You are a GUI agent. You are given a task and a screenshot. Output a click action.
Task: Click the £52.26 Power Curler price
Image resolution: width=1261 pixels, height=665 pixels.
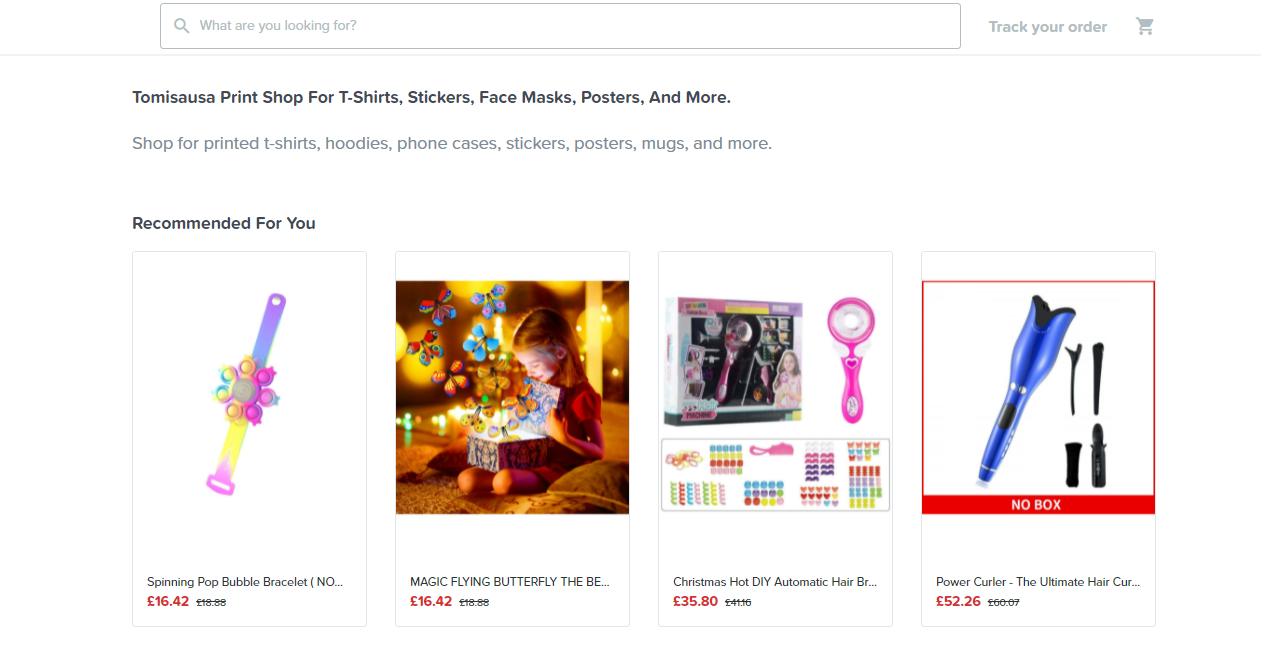(958, 602)
